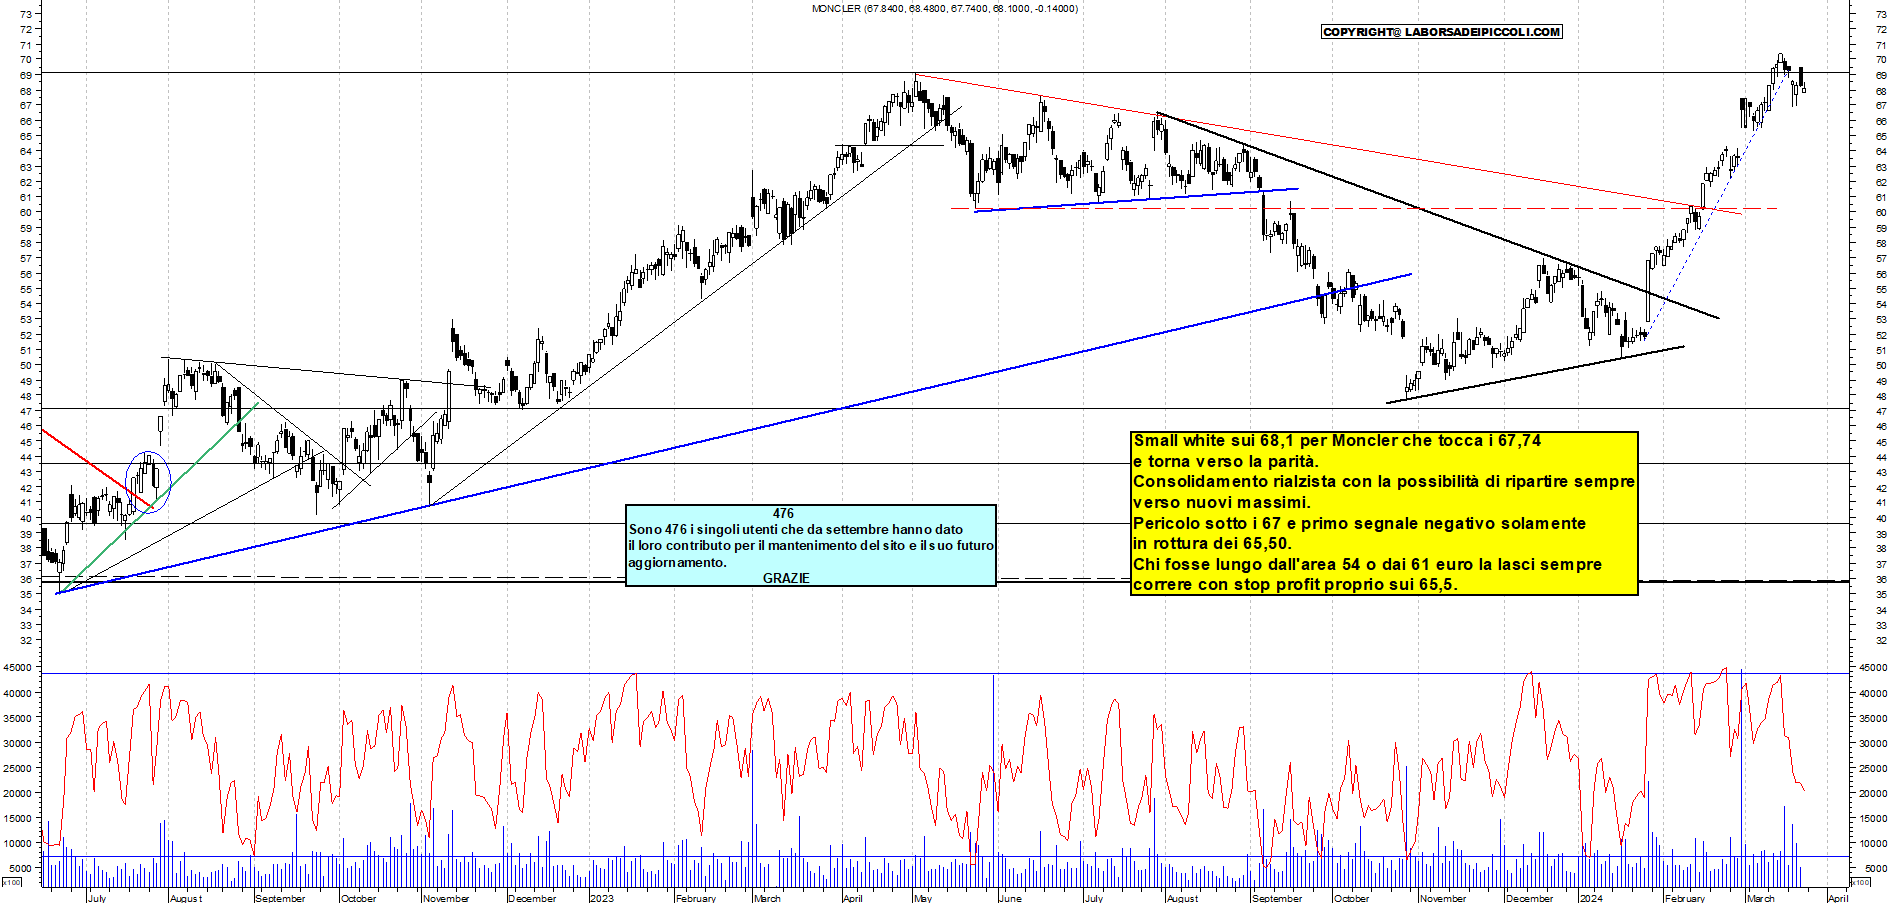Click the 476 heading in cyan box

pos(783,513)
